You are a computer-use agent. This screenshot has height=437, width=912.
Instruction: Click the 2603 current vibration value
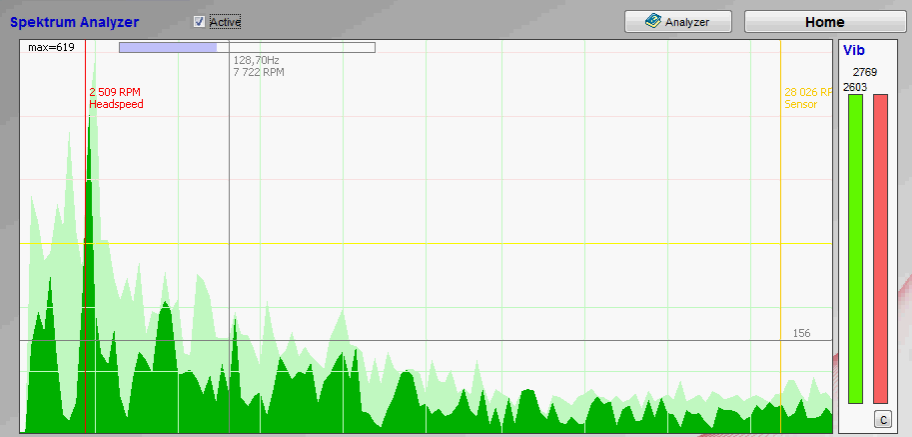coord(855,87)
